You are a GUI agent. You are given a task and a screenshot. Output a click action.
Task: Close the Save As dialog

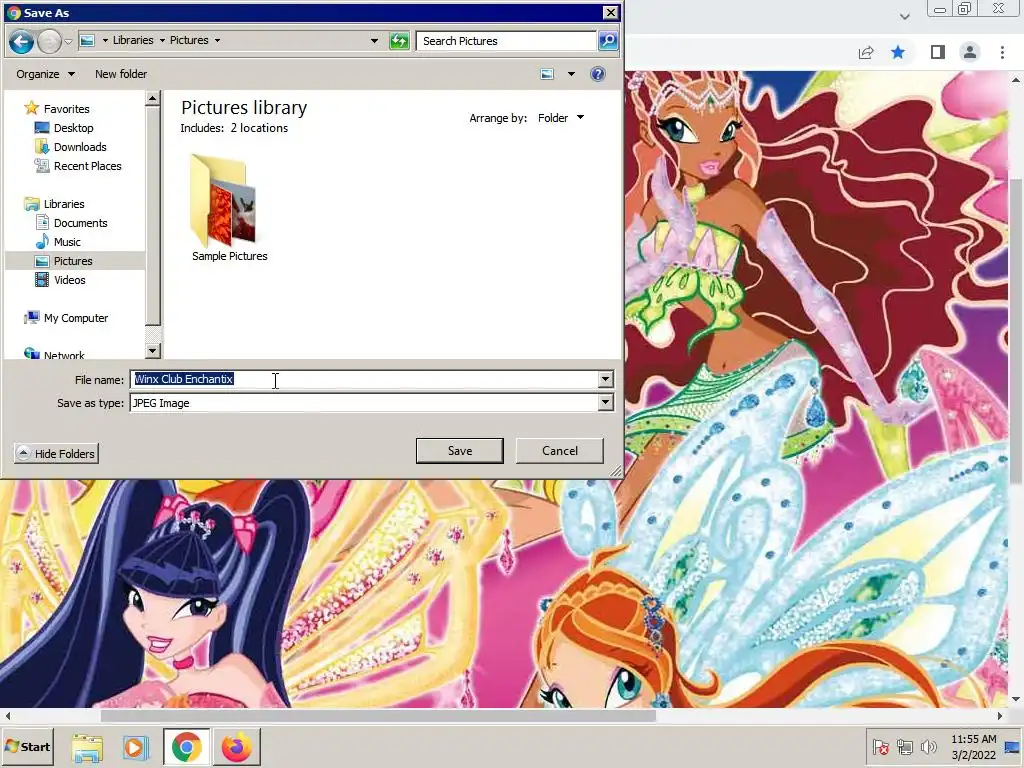[x=610, y=12]
